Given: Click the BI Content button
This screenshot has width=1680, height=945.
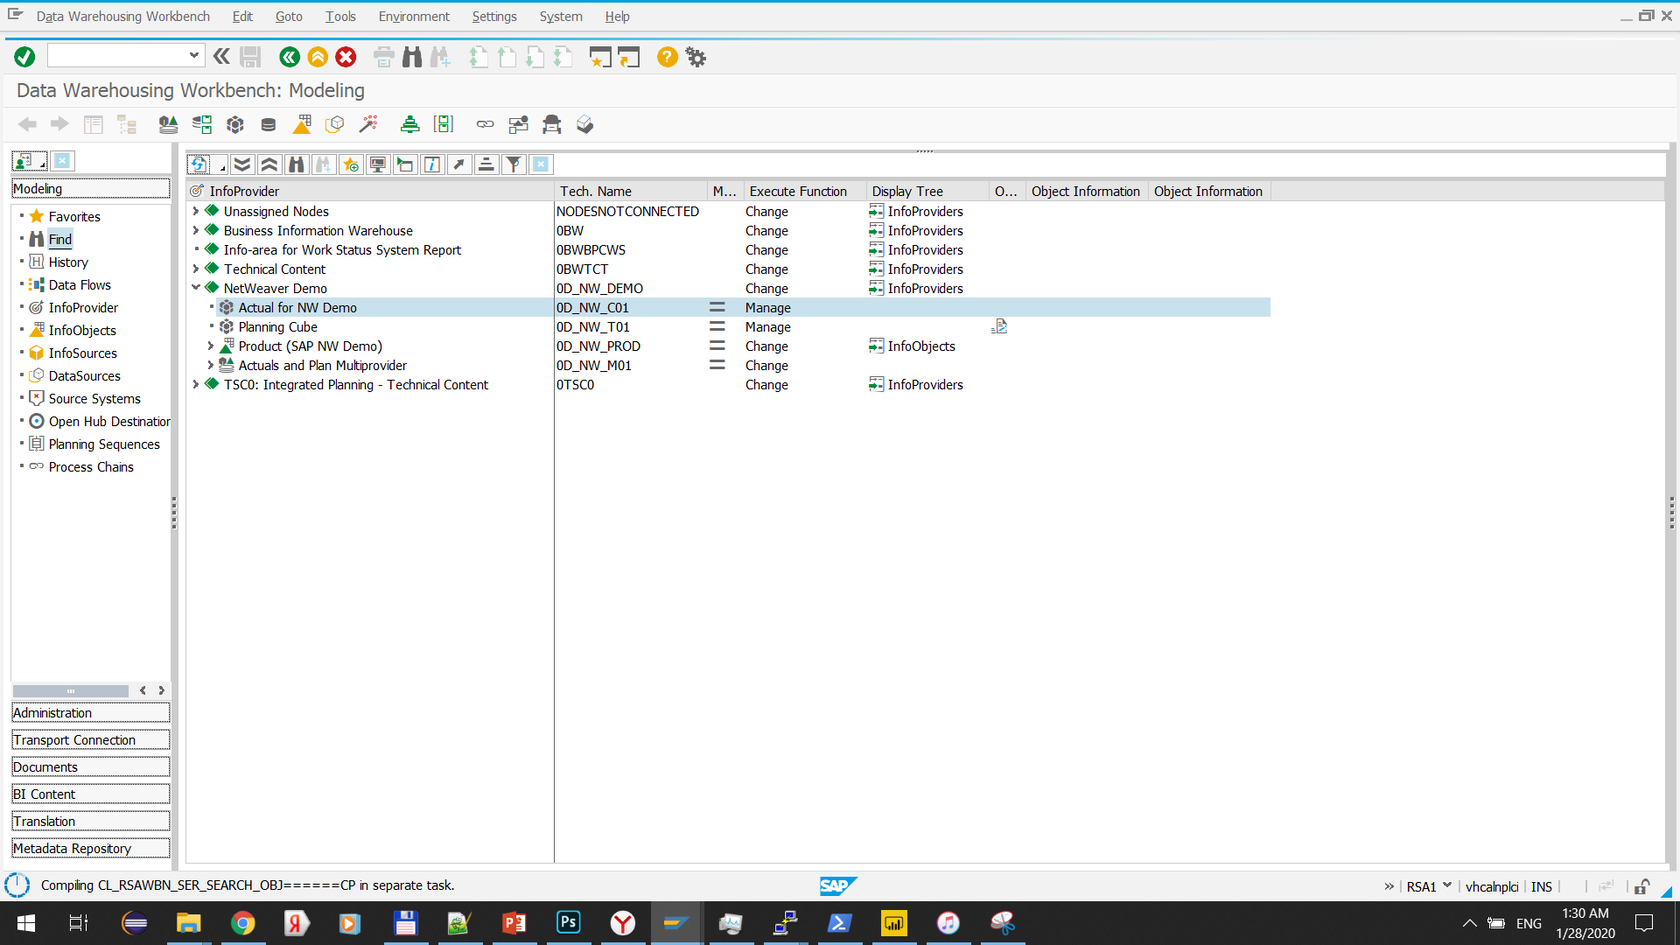Looking at the screenshot, I should pos(90,794).
